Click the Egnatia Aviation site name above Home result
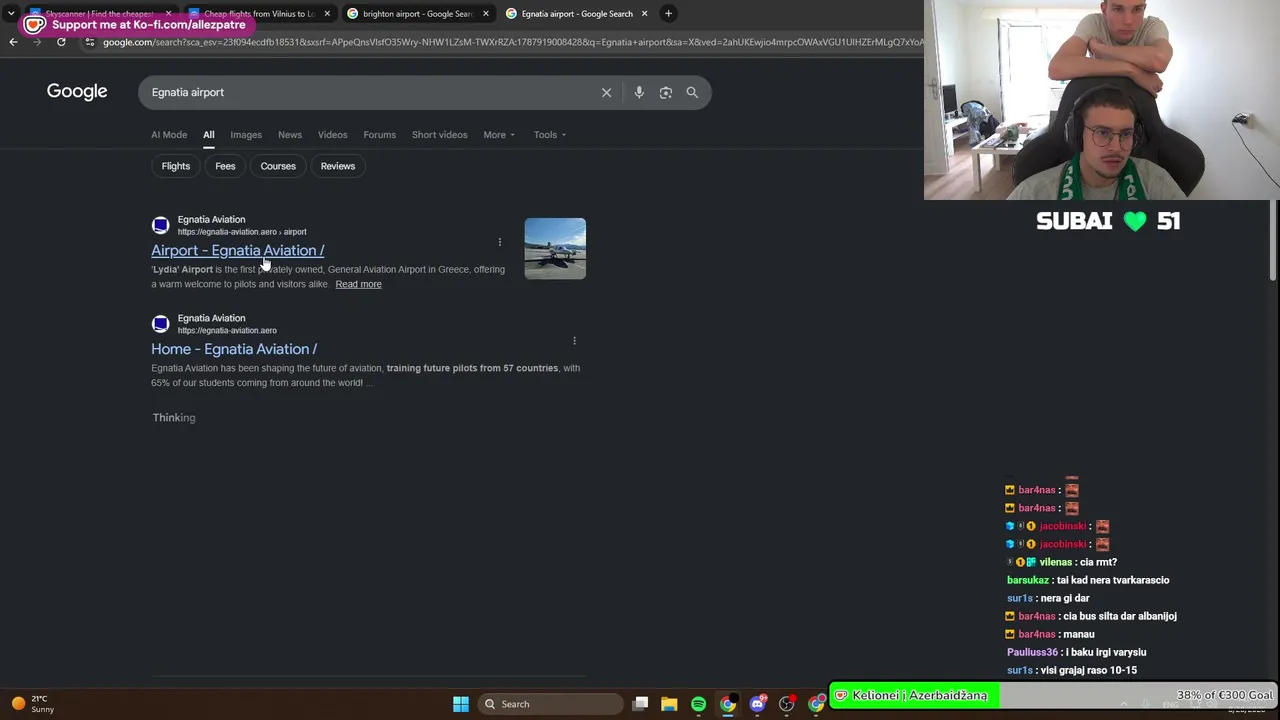1280x720 pixels. (211, 318)
